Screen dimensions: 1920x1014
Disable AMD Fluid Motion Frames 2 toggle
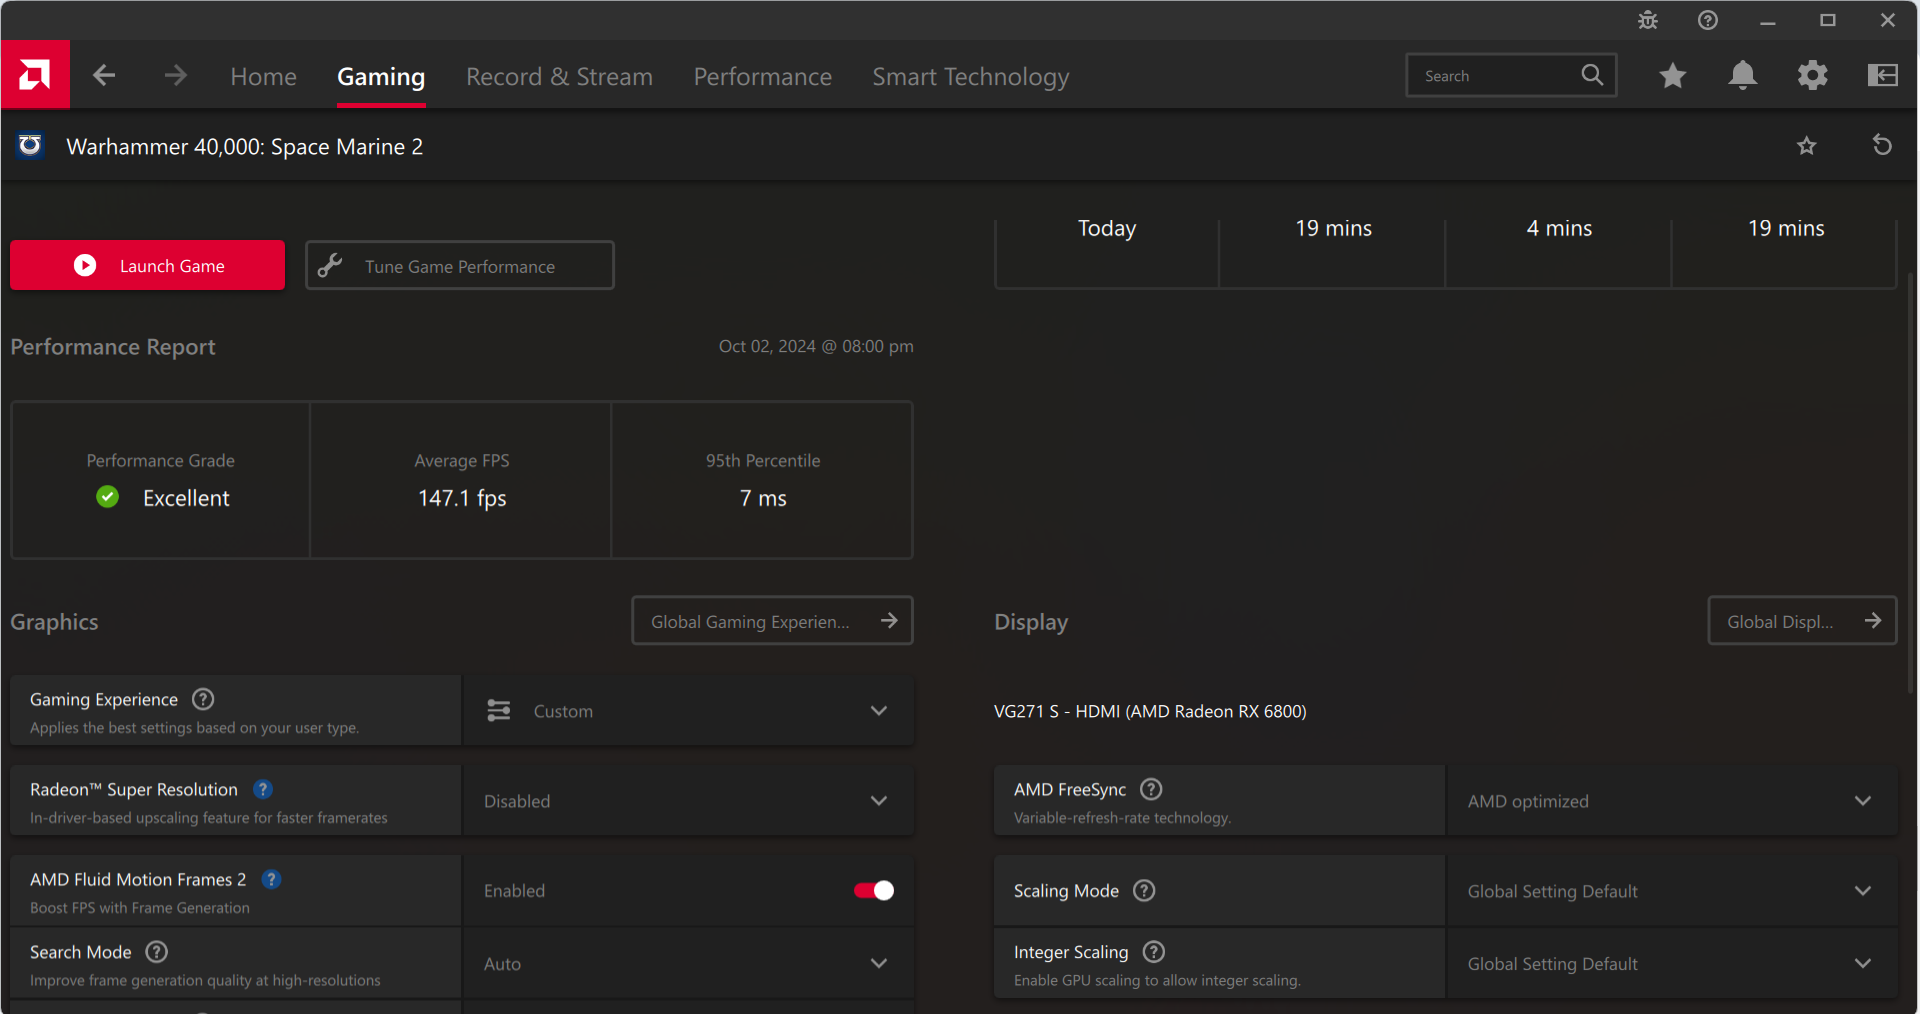[x=873, y=890]
